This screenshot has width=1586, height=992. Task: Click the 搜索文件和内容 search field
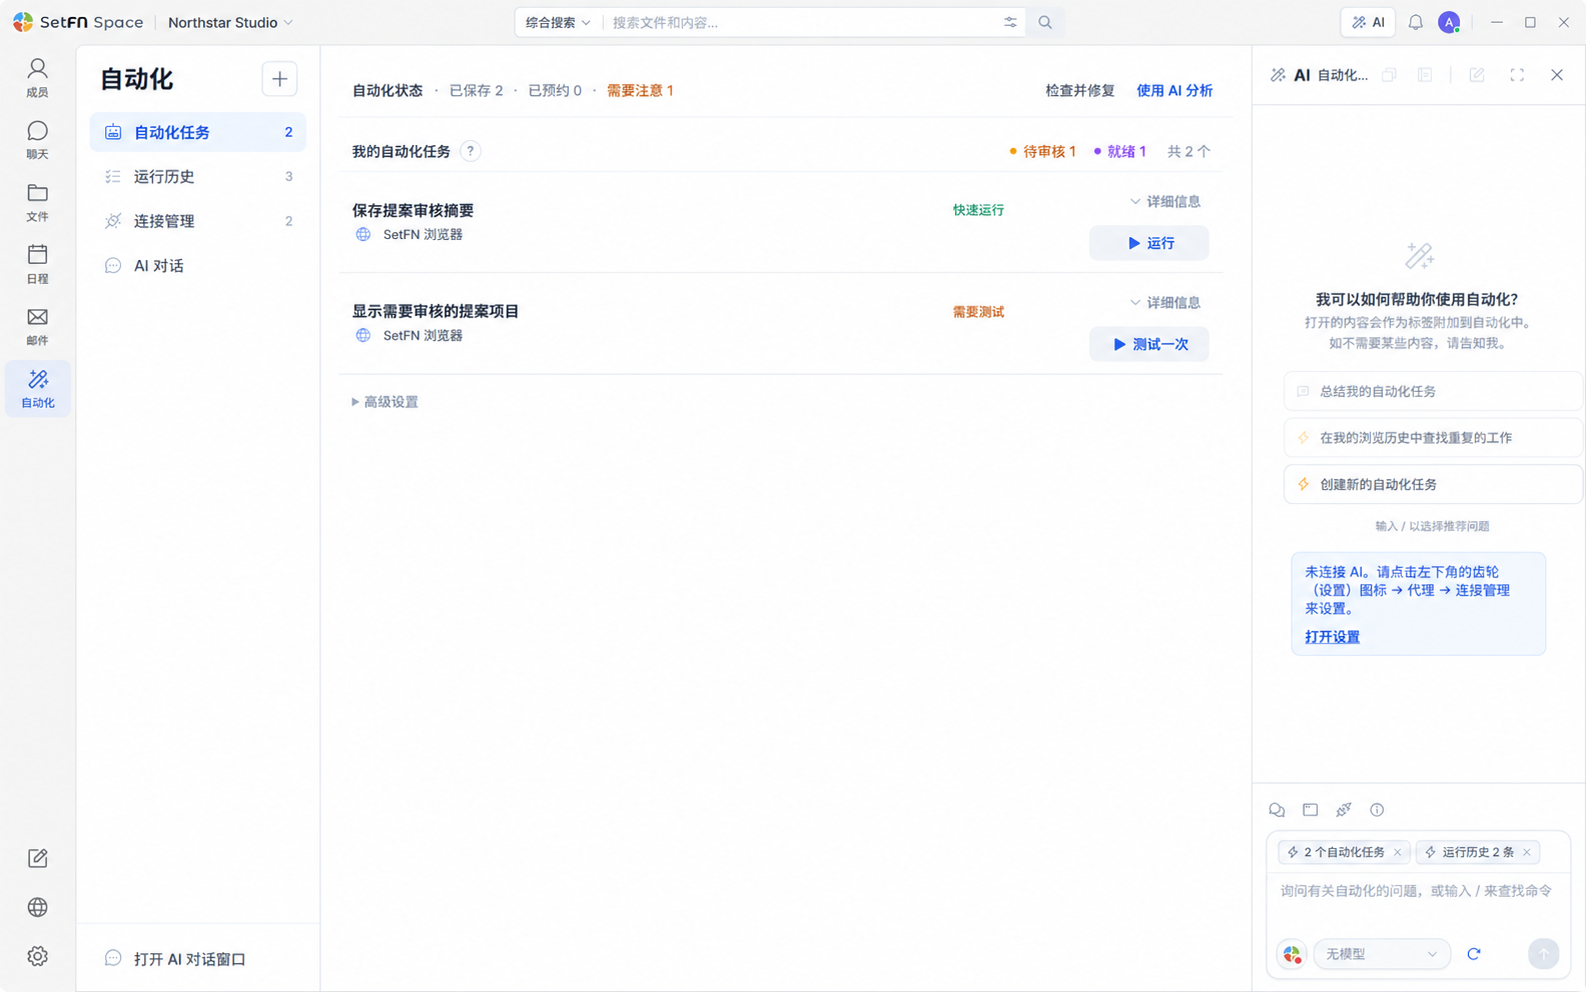click(800, 22)
